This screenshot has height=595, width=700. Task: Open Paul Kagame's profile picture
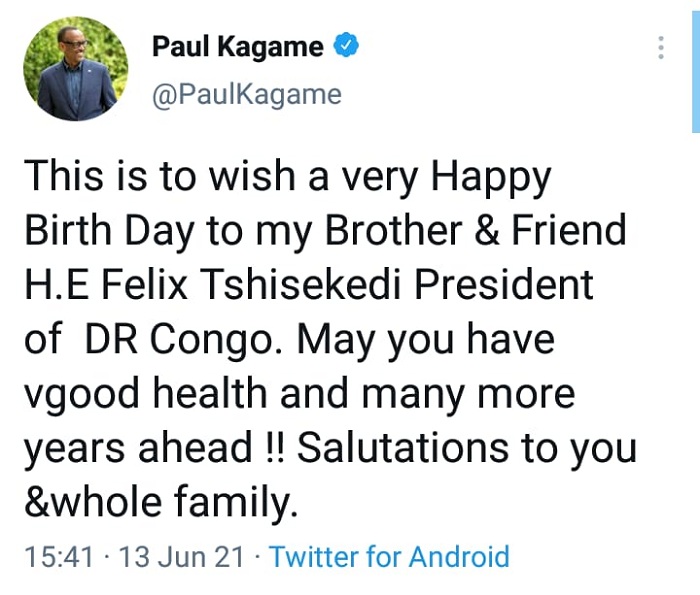pos(75,69)
